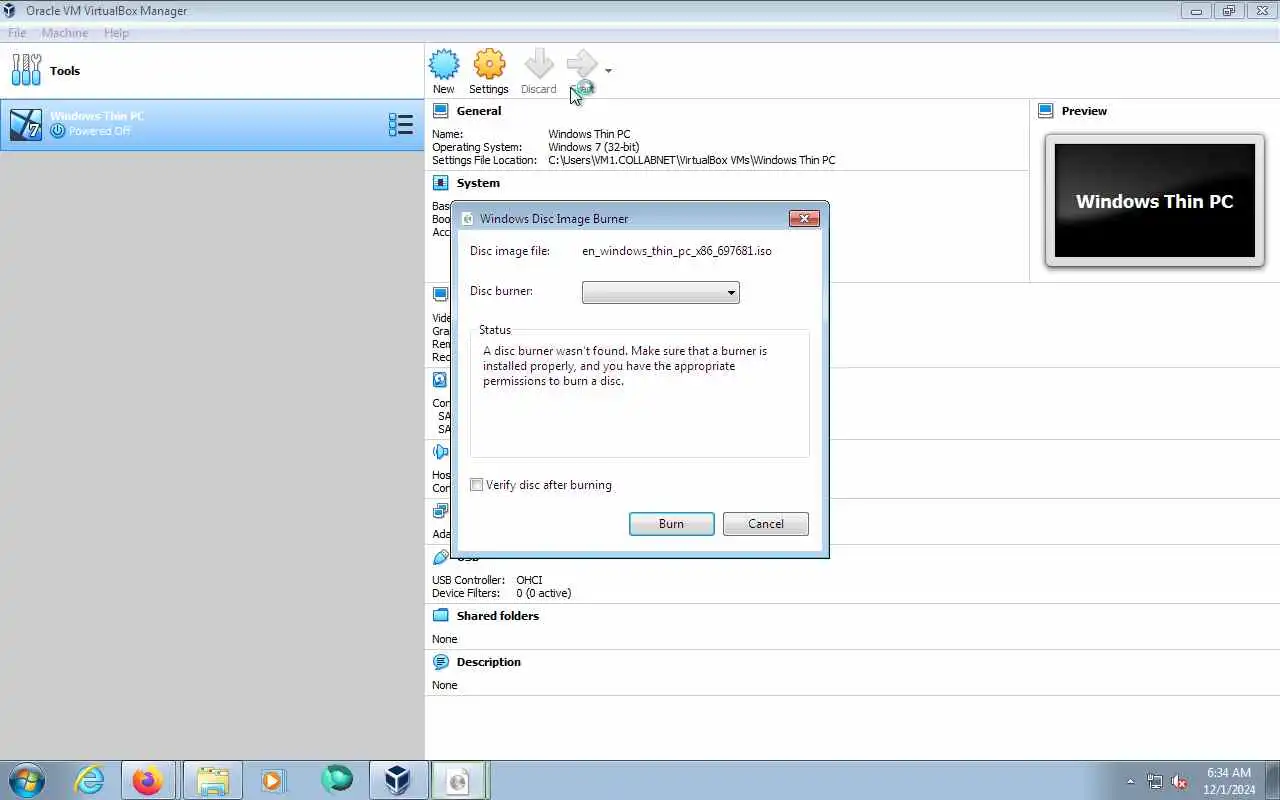
Task: Open Windows Explorer folder from taskbar
Action: coord(212,780)
